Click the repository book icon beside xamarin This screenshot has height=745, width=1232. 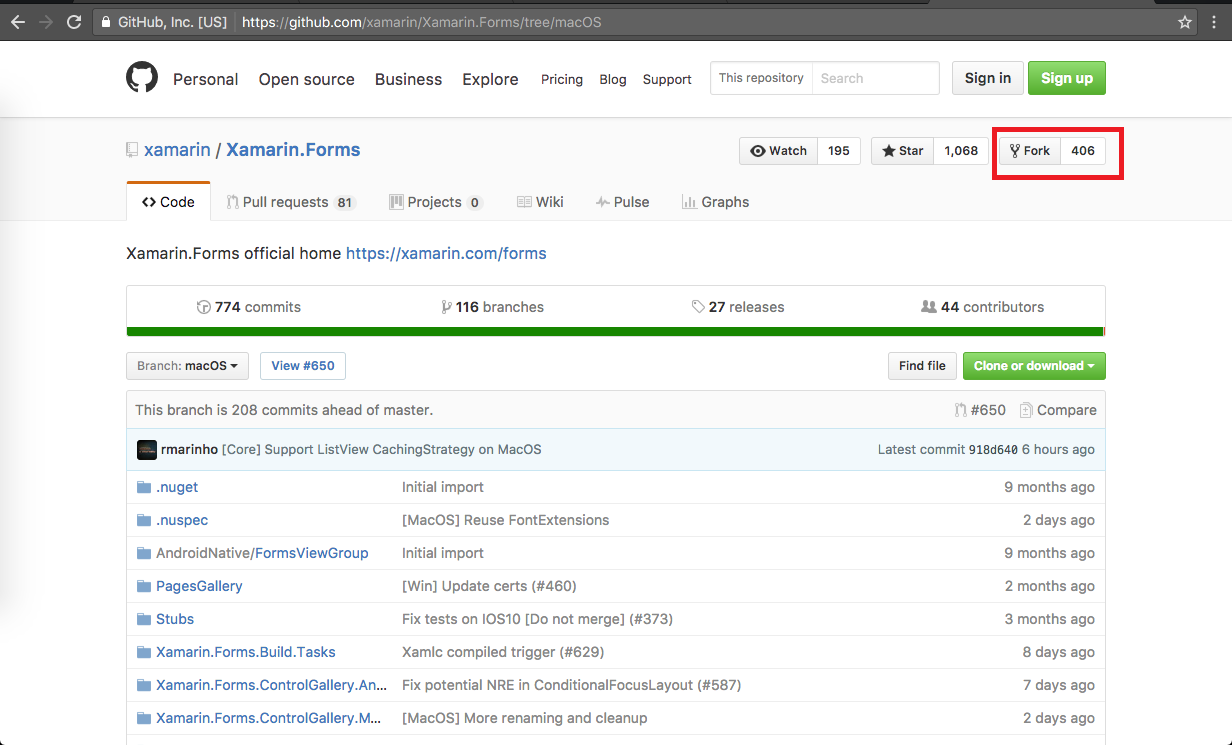[x=132, y=150]
